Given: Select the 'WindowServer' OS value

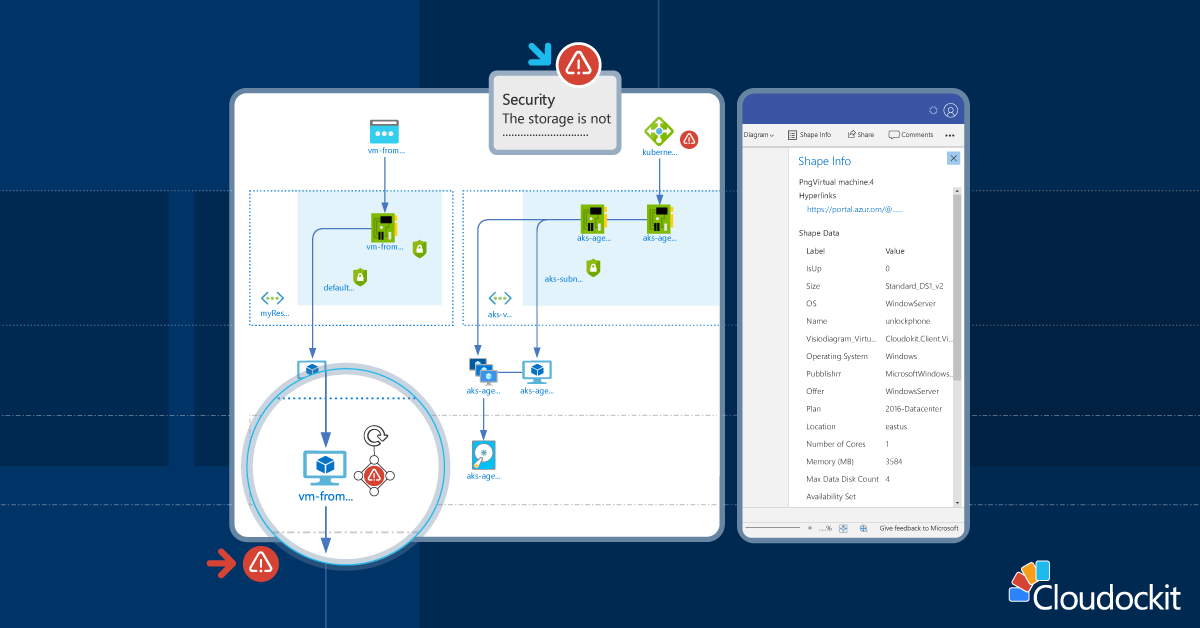Looking at the screenshot, I should point(910,303).
